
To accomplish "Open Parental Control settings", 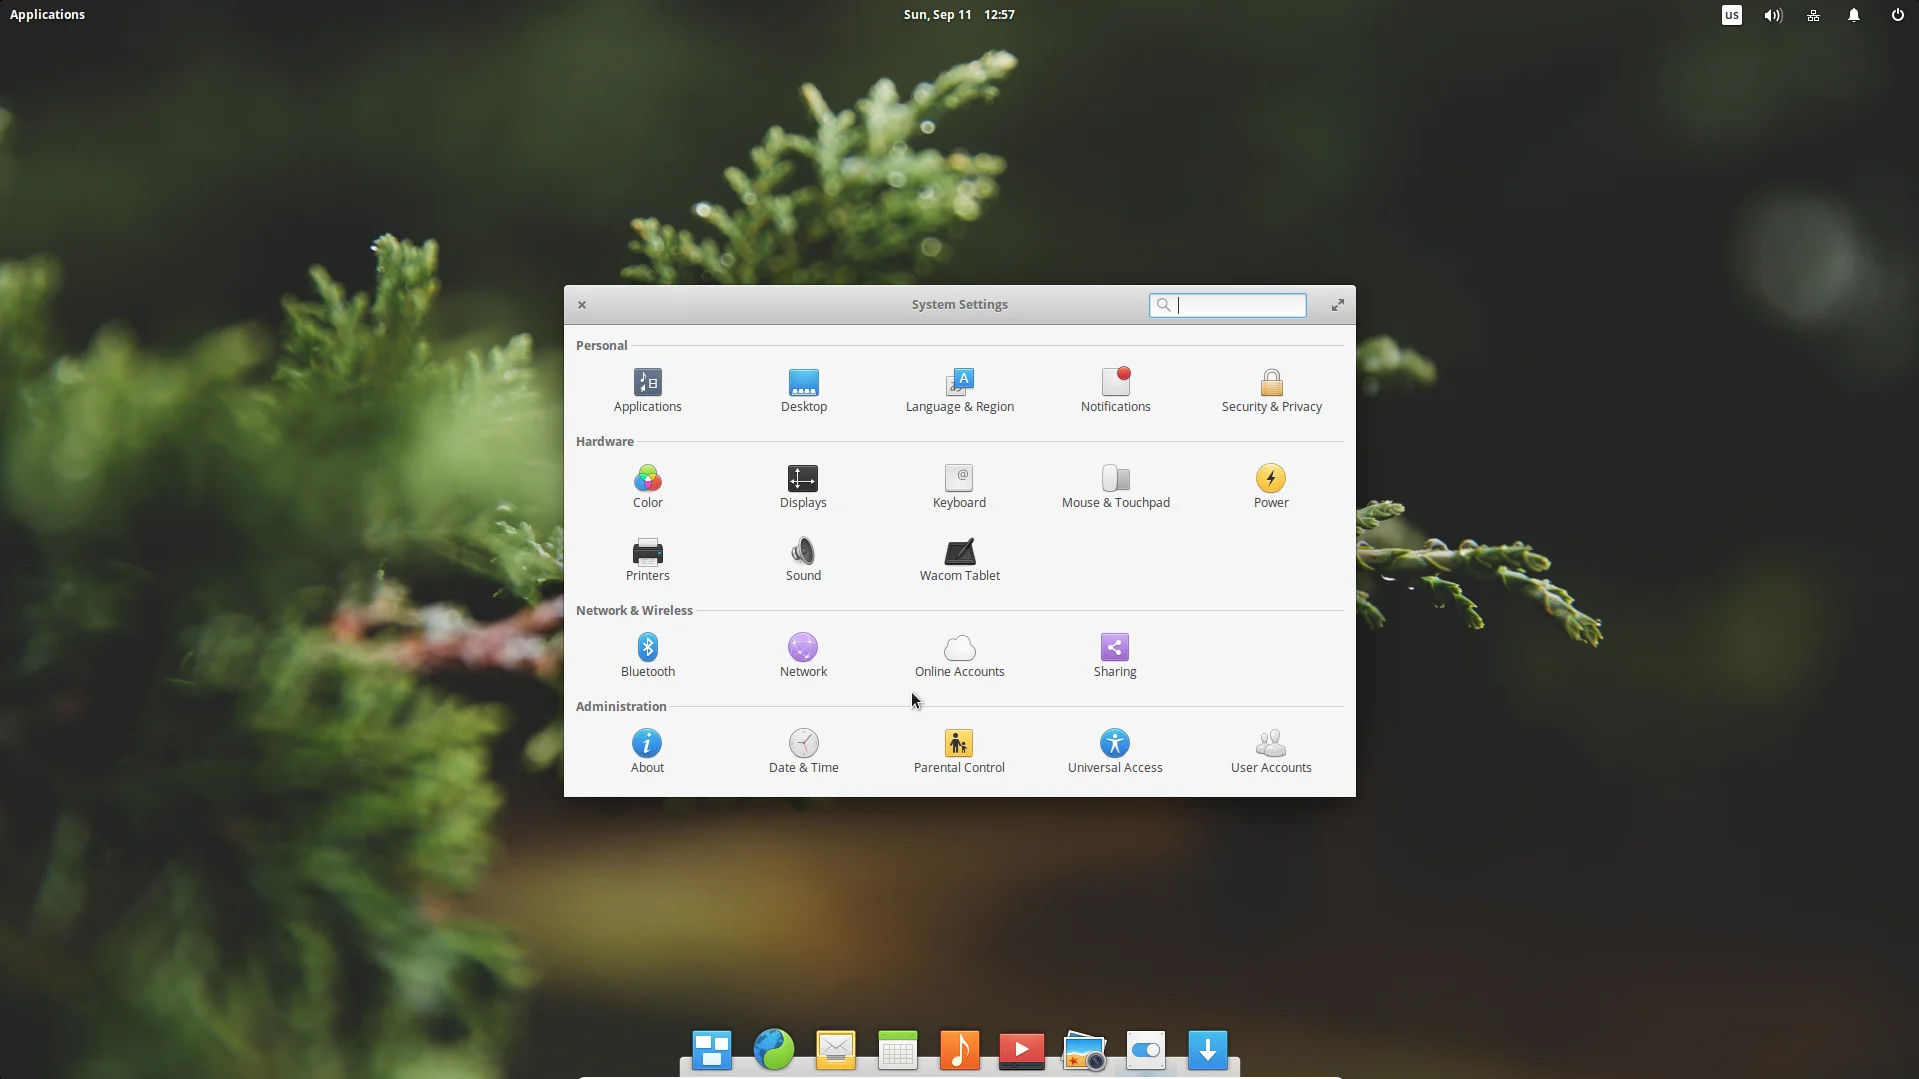I will (x=959, y=752).
